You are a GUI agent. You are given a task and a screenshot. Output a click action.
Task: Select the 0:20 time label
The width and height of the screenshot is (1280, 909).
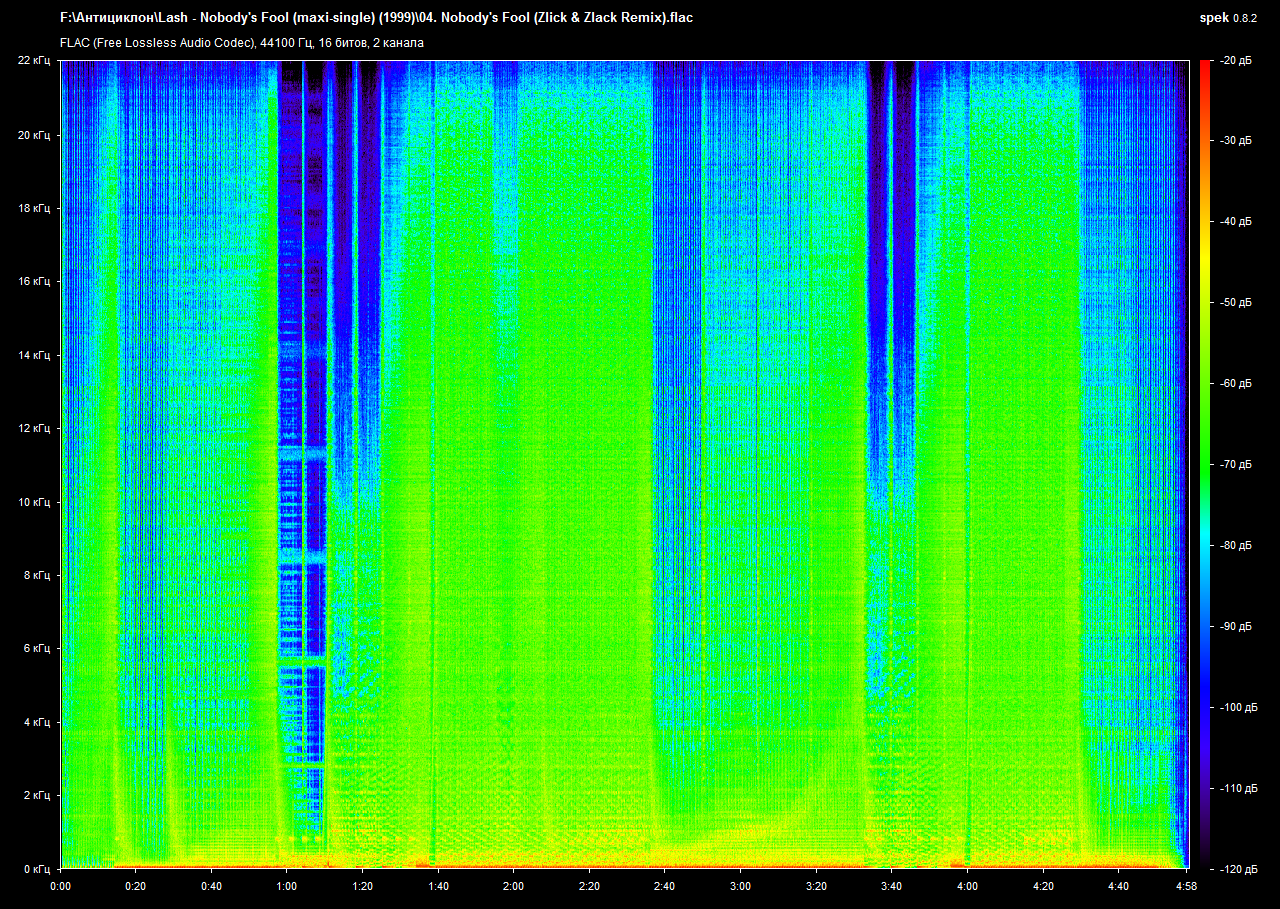(x=136, y=886)
